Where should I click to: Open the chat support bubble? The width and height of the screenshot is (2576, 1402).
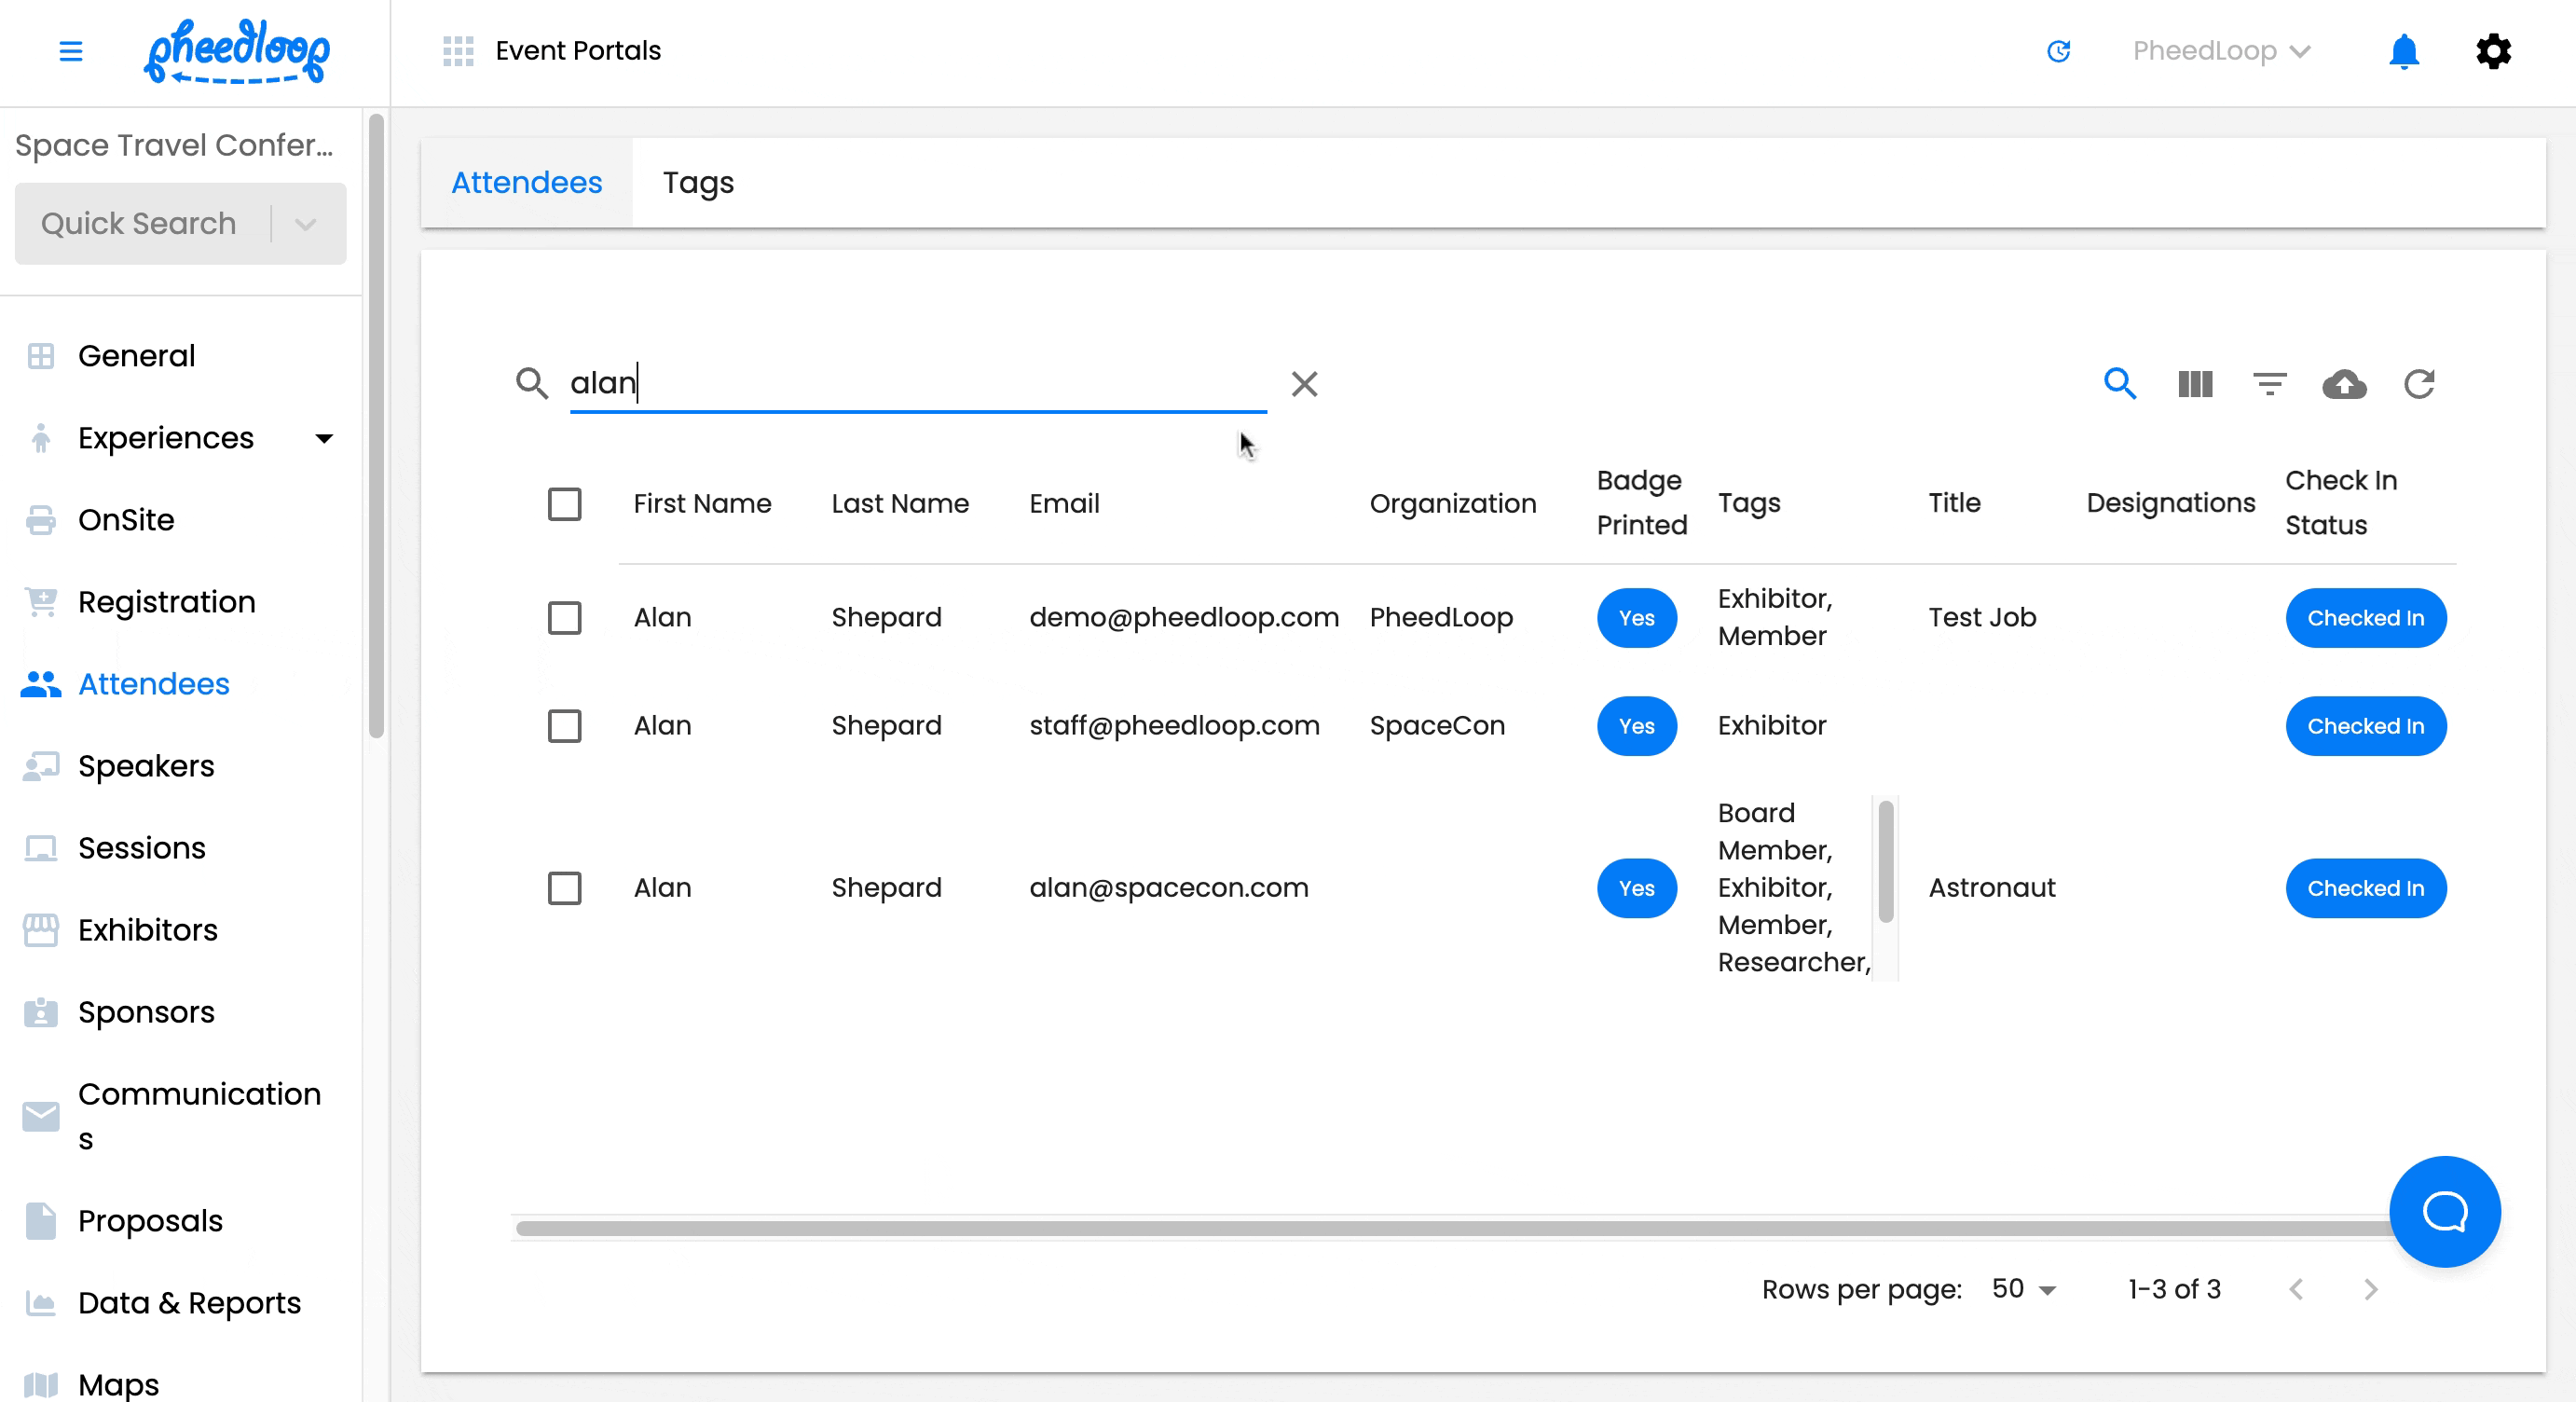pyautogui.click(x=2444, y=1212)
